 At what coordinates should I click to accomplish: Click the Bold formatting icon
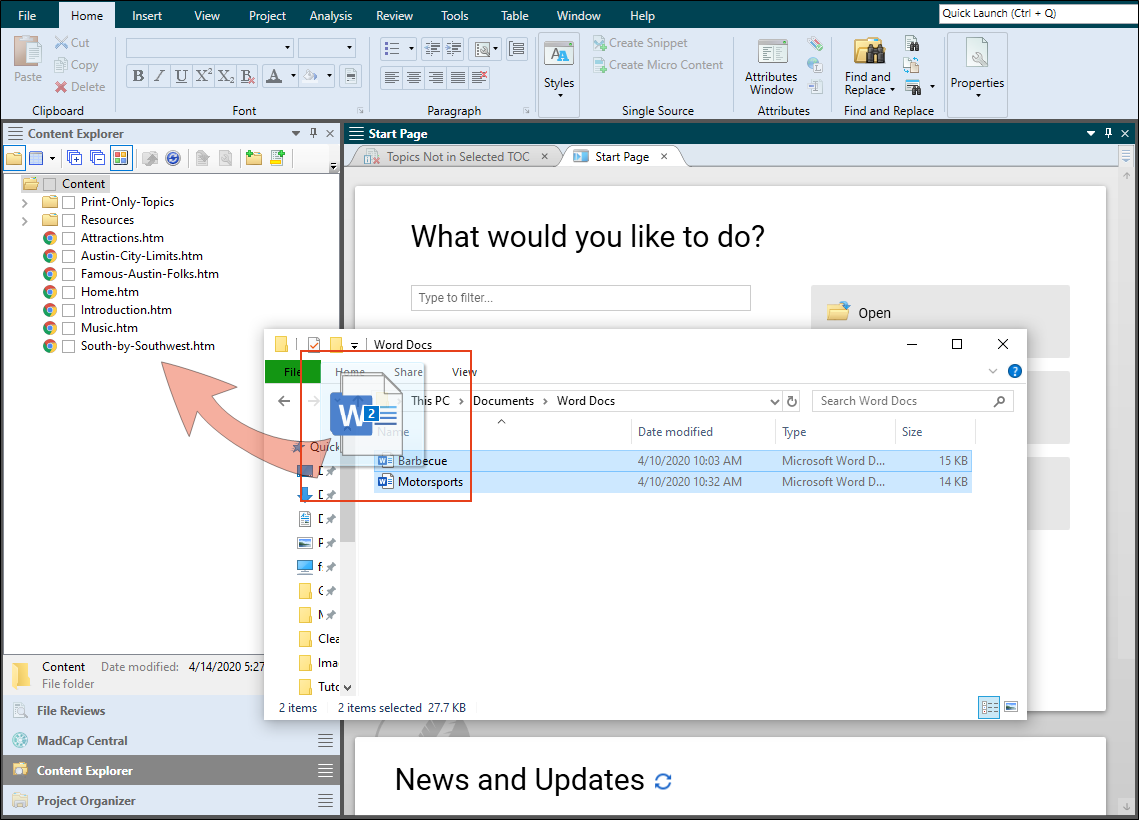point(138,76)
